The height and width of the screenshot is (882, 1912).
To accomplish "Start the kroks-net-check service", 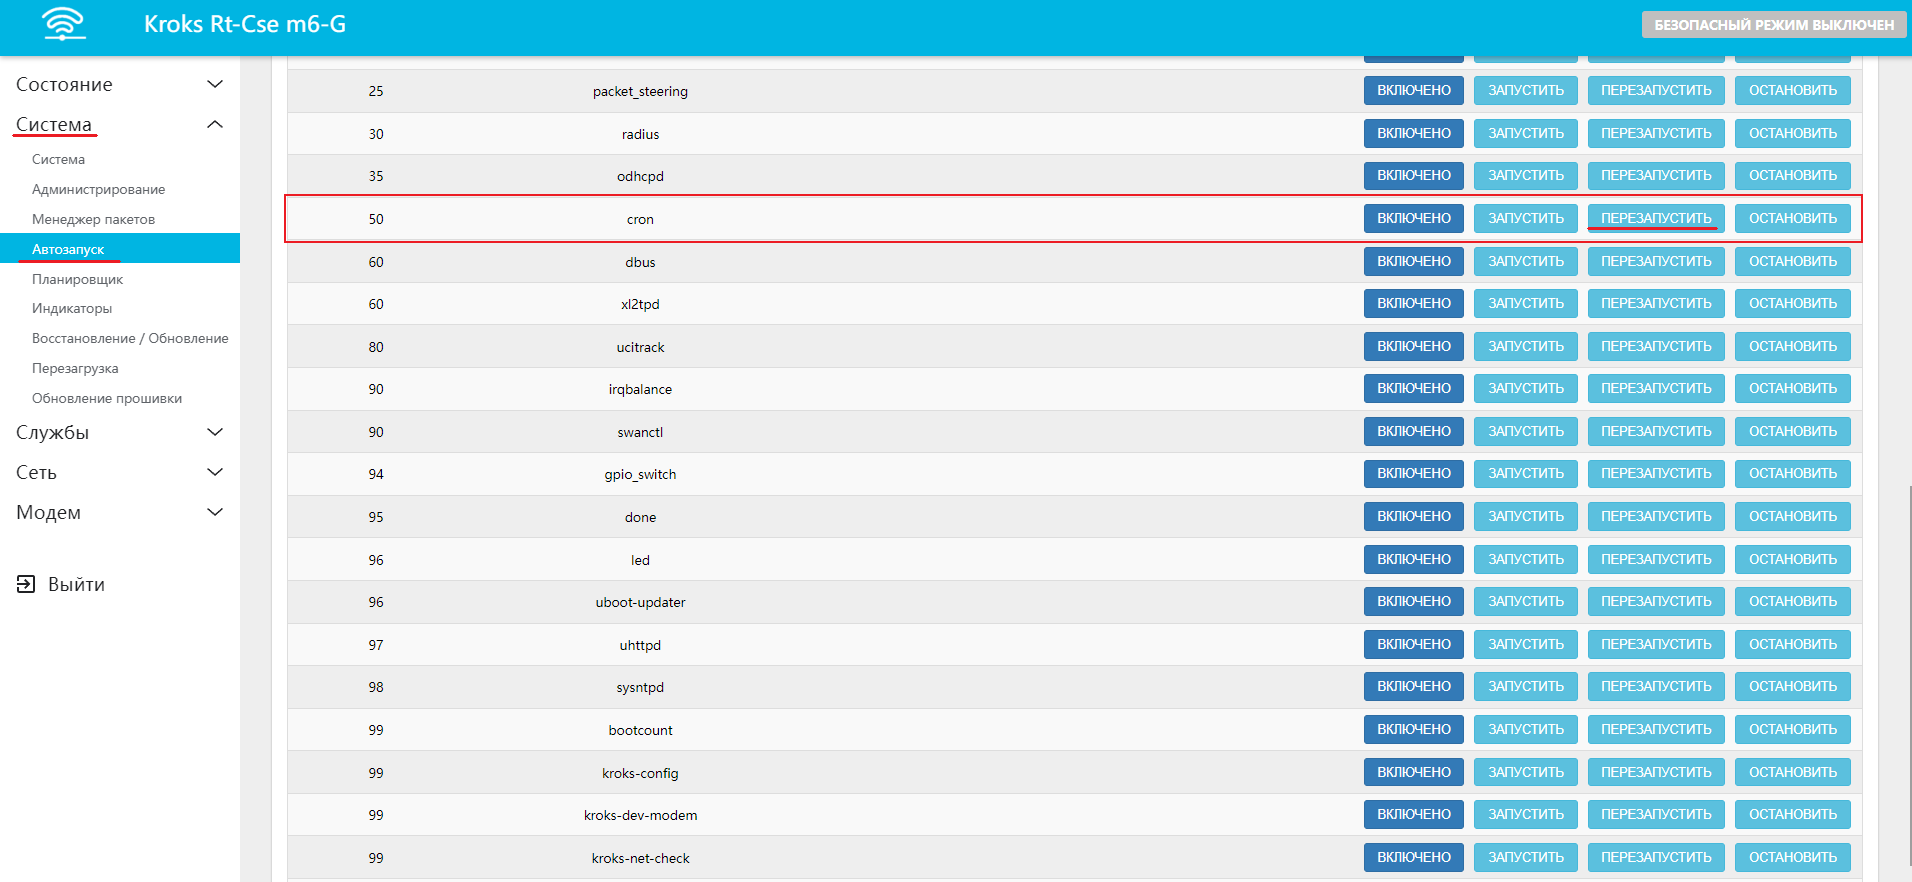I will point(1525,857).
